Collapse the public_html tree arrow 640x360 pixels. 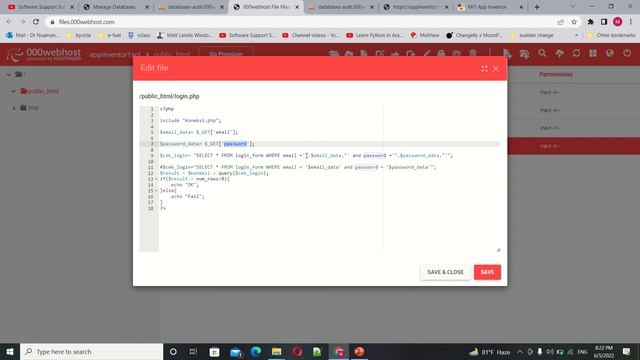click(x=14, y=91)
